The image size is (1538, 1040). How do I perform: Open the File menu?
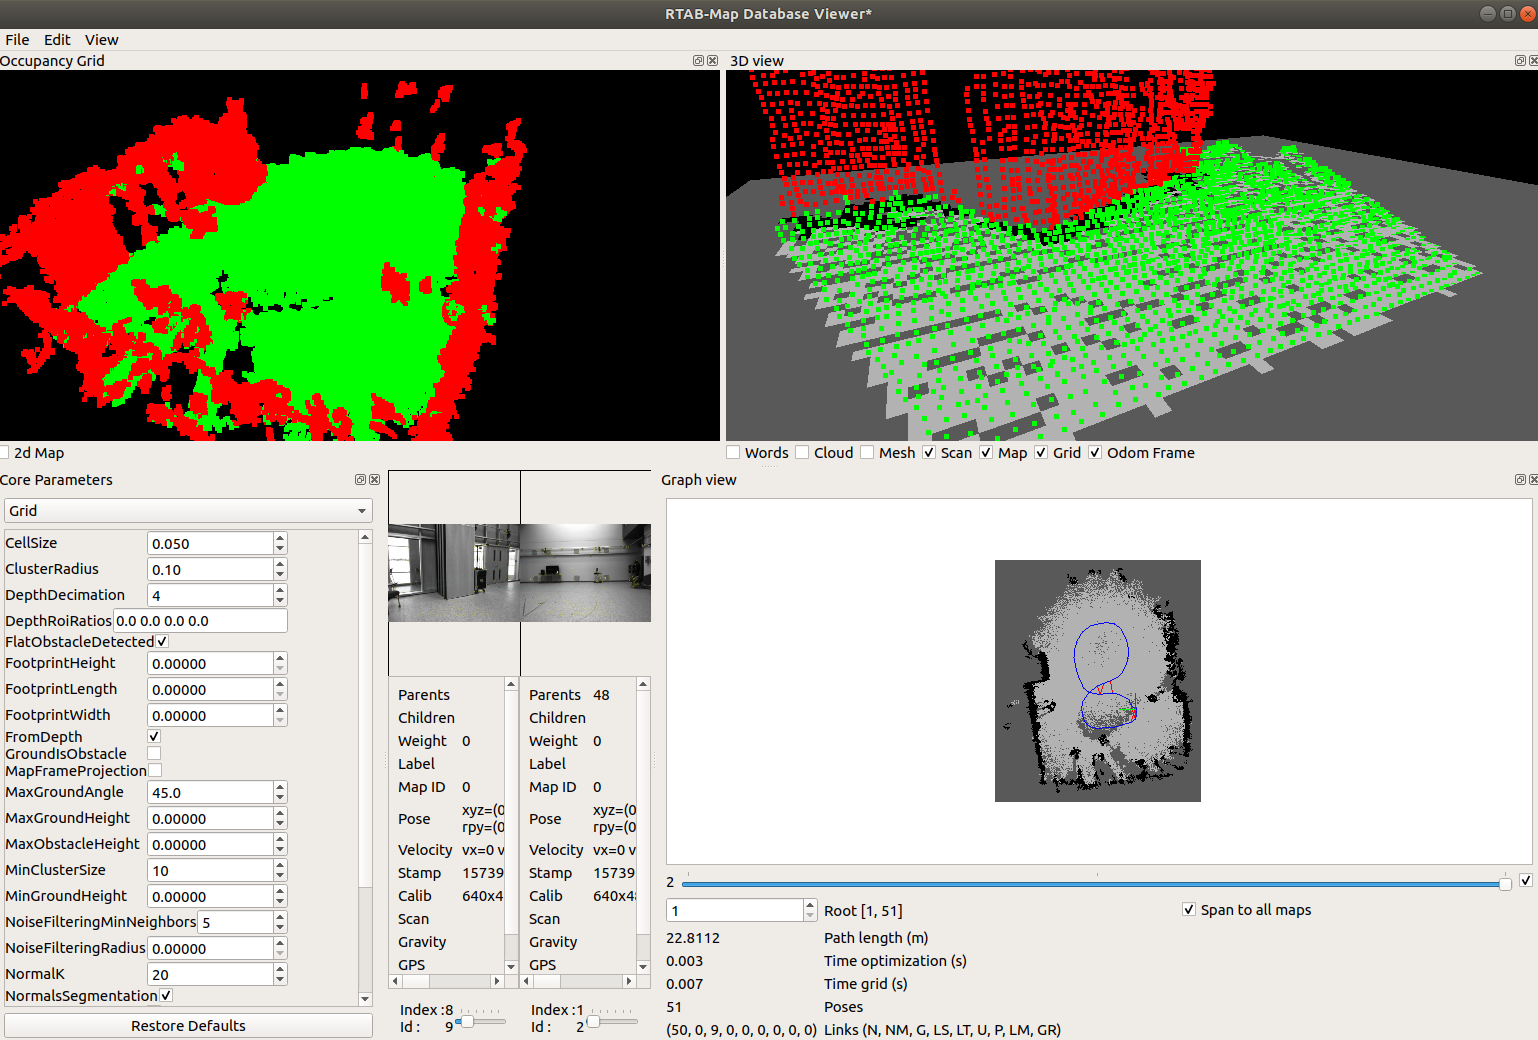(x=17, y=40)
